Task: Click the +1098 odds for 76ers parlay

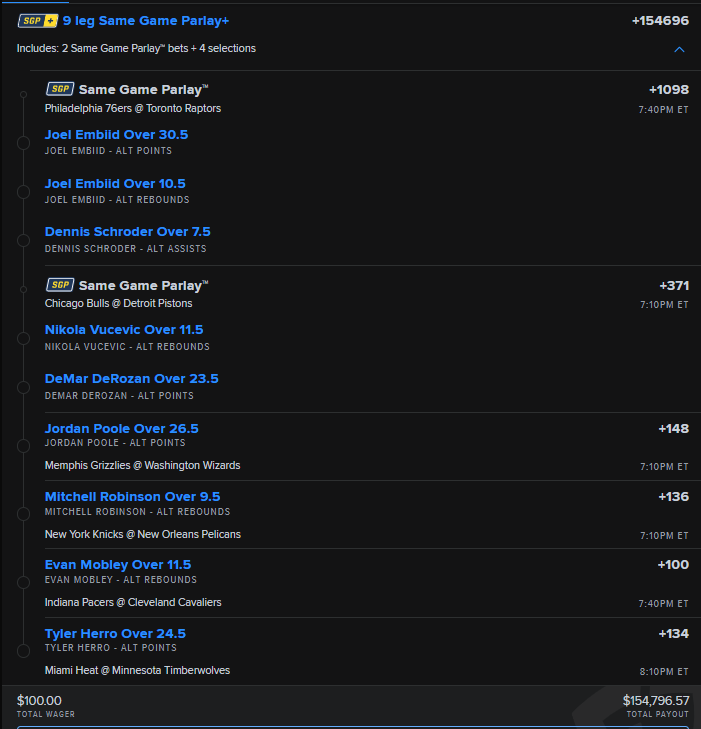Action: coord(668,90)
